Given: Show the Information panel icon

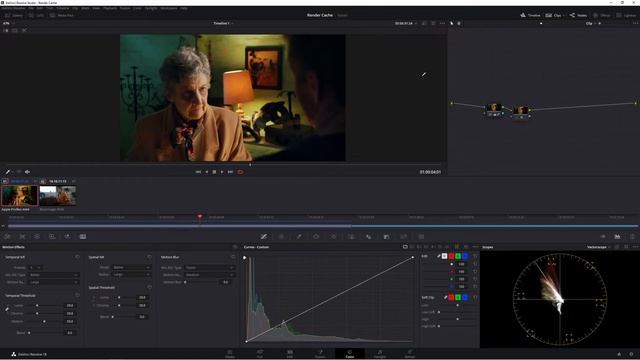Looking at the screenshot, I should (632, 236).
